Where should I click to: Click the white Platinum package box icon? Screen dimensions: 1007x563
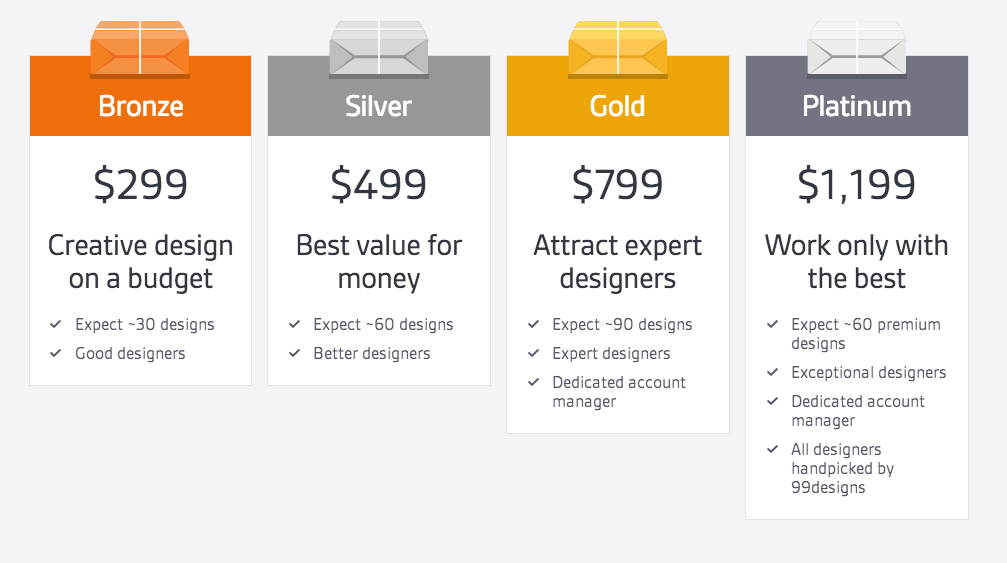pos(857,49)
